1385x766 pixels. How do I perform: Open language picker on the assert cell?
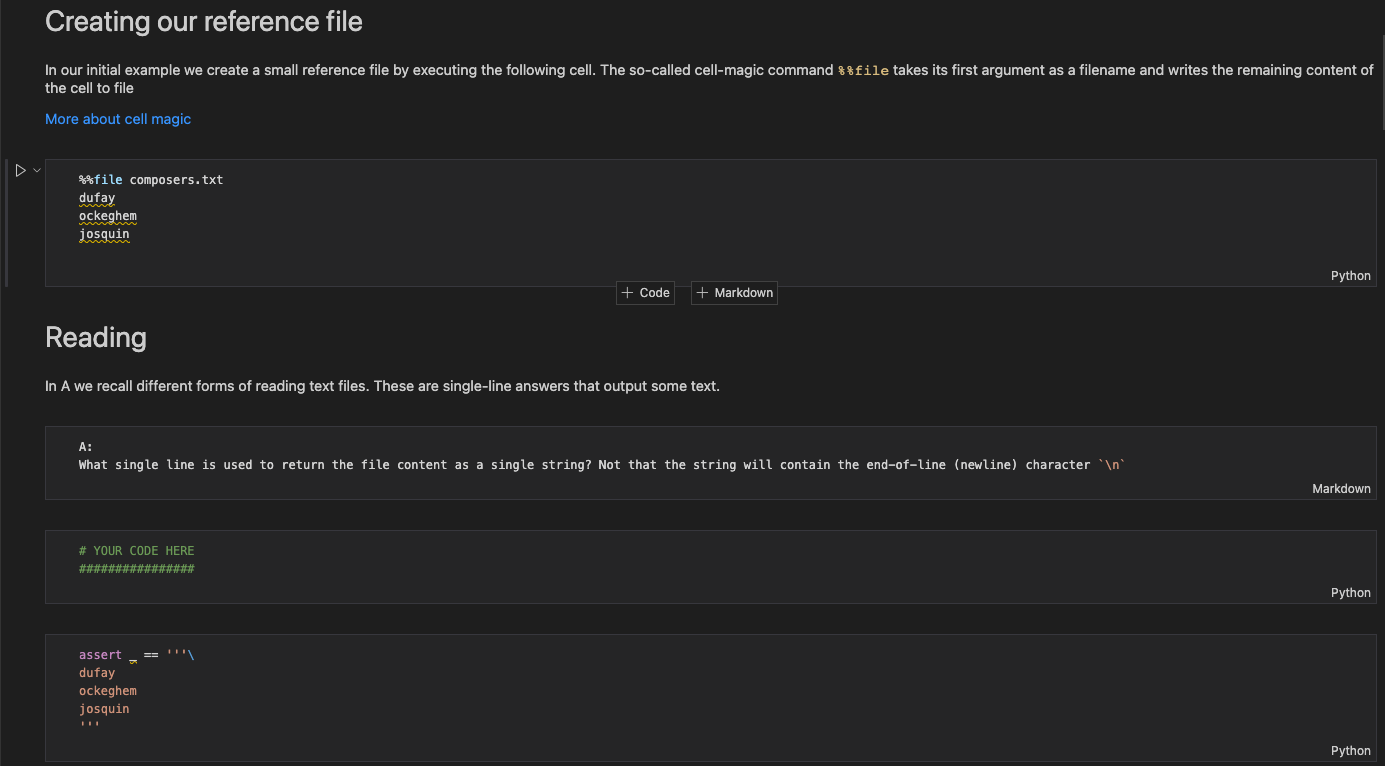1350,750
